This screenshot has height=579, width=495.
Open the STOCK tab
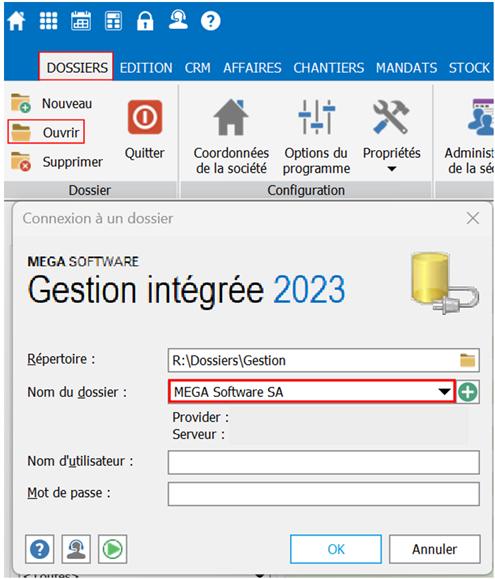click(469, 68)
